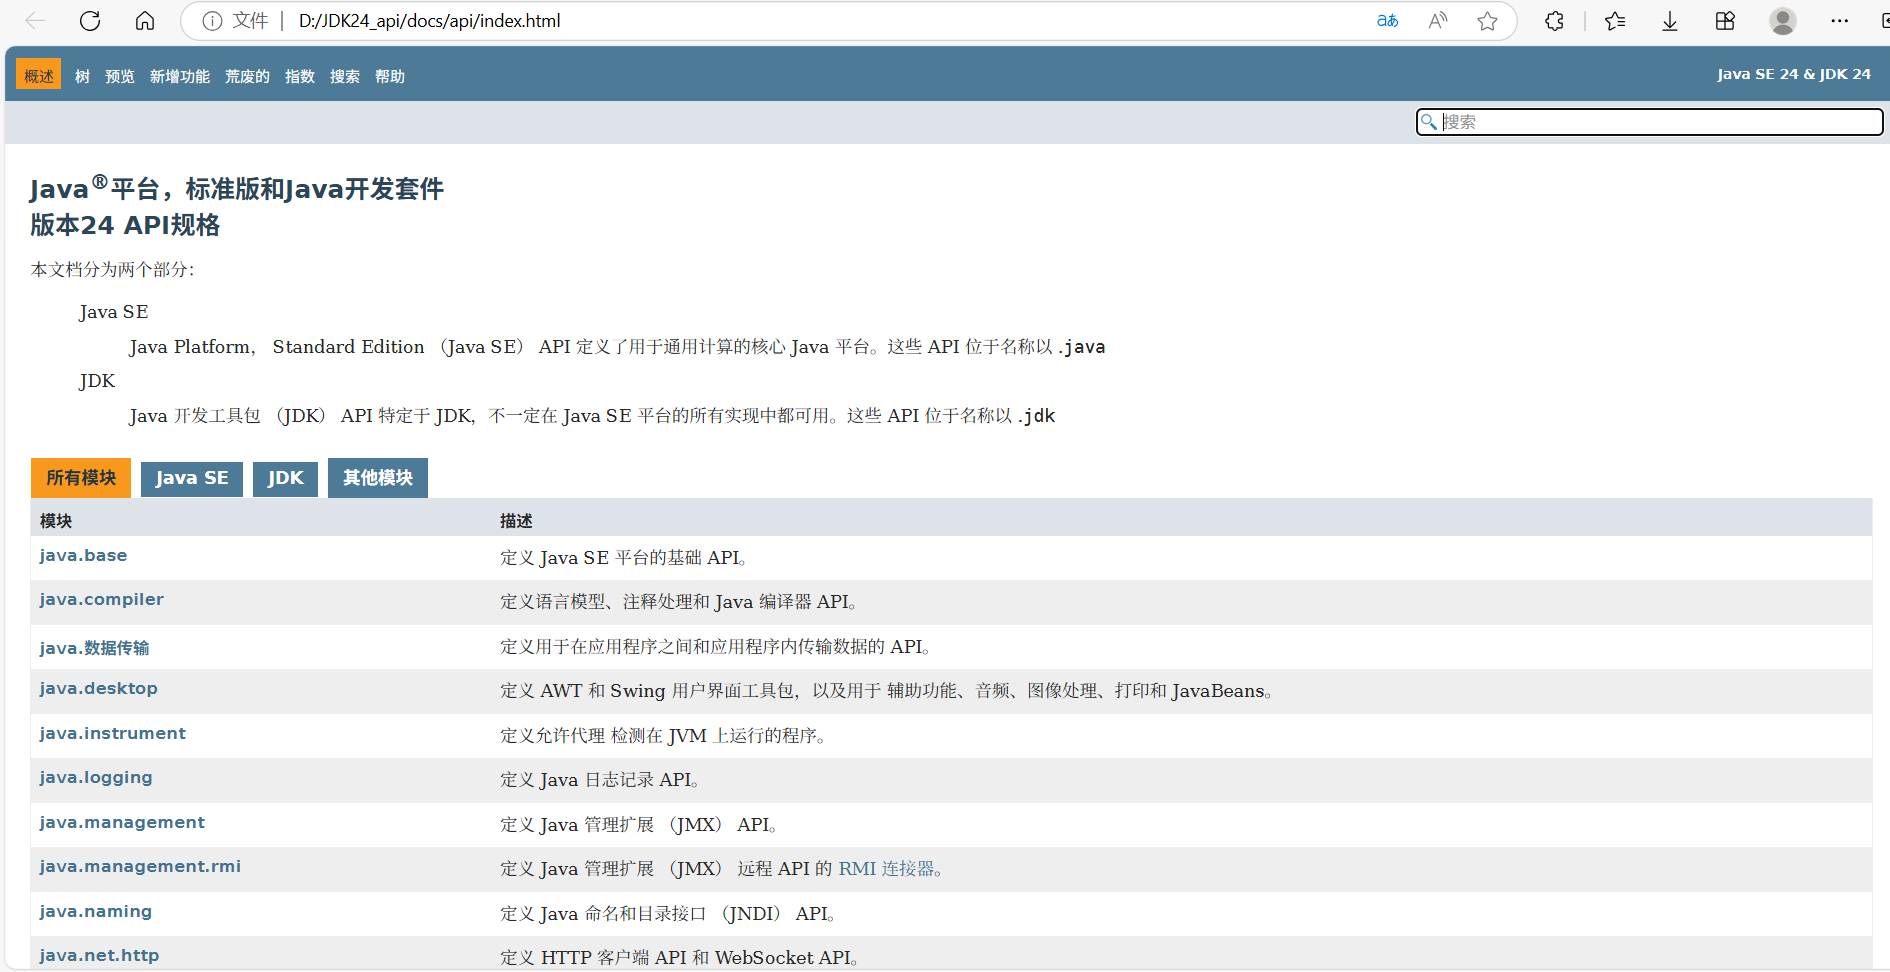Reload the page with refresh icon
1890x972 pixels.
pos(90,21)
